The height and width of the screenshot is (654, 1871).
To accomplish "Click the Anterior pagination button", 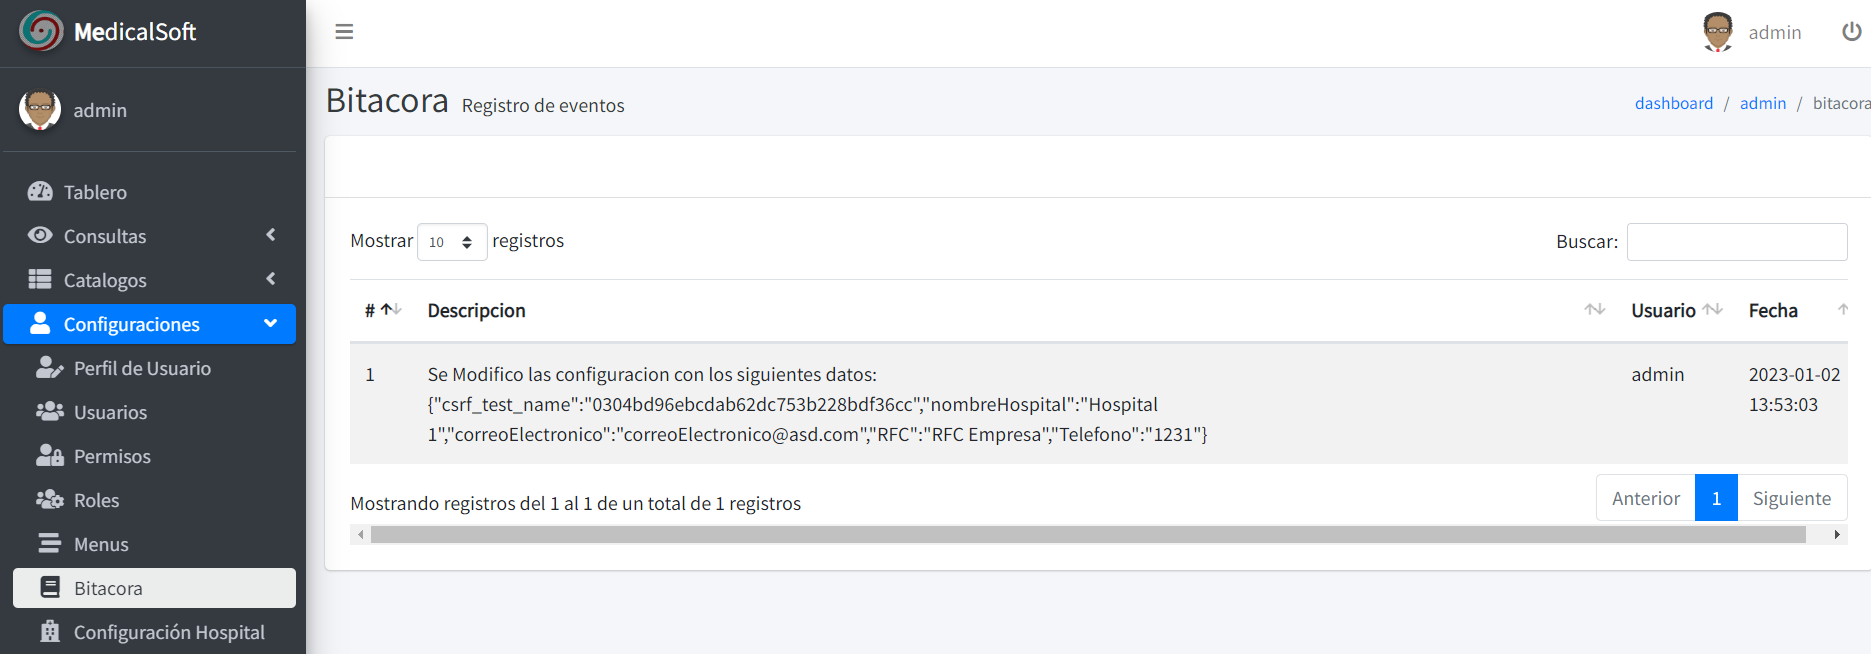I will 1645,498.
